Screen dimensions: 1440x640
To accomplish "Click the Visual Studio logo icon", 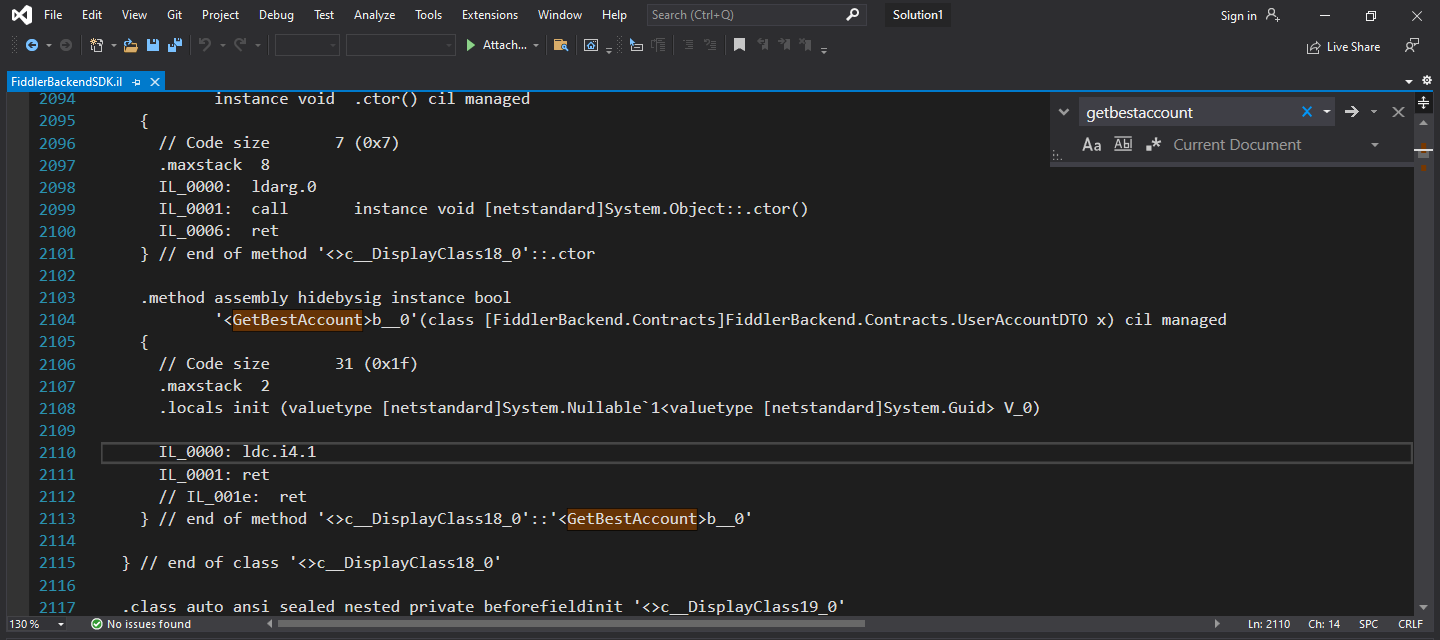I will coord(21,15).
